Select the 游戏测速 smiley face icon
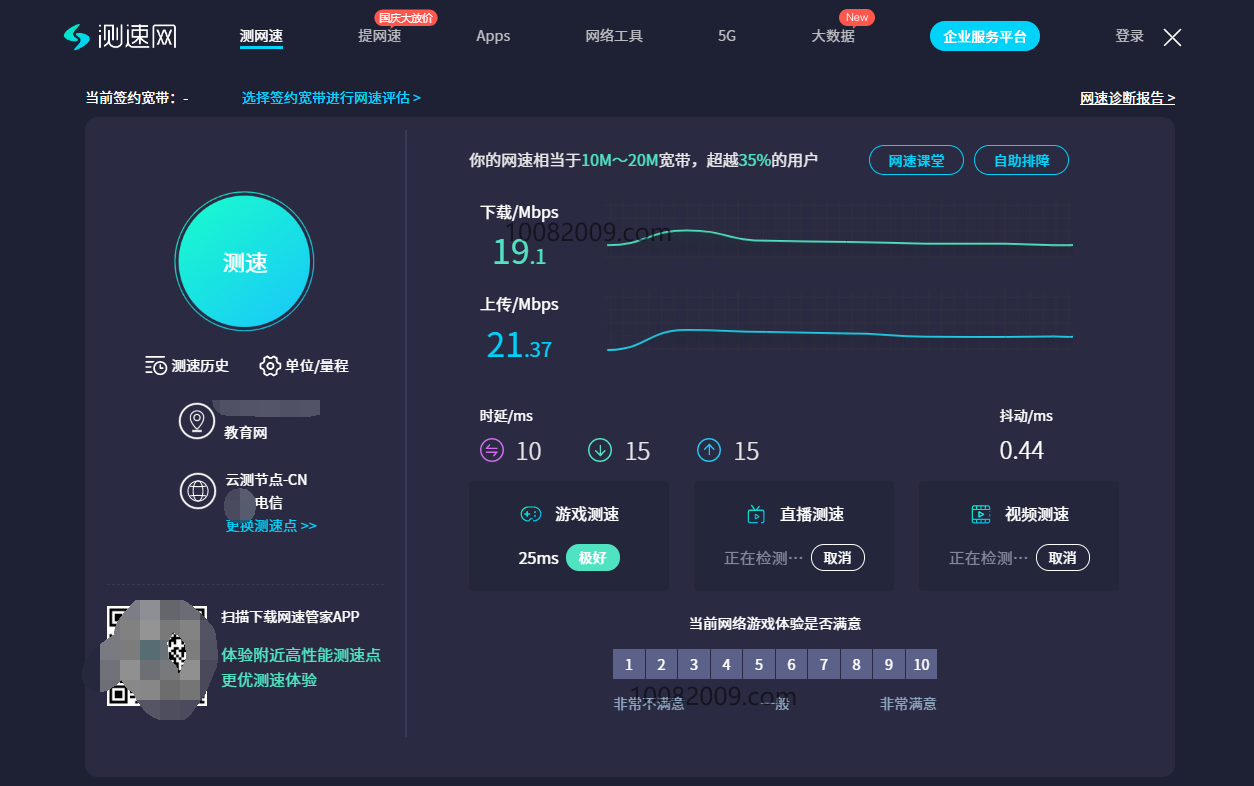 pos(529,514)
